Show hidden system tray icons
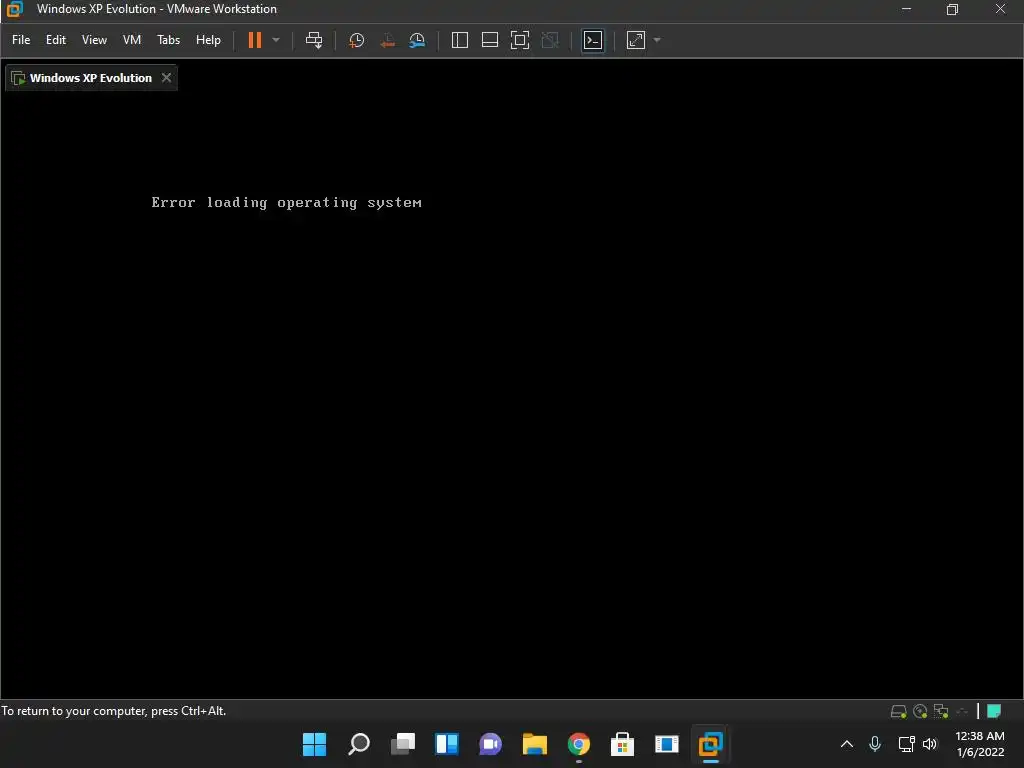Viewport: 1024px width, 768px height. (x=847, y=744)
